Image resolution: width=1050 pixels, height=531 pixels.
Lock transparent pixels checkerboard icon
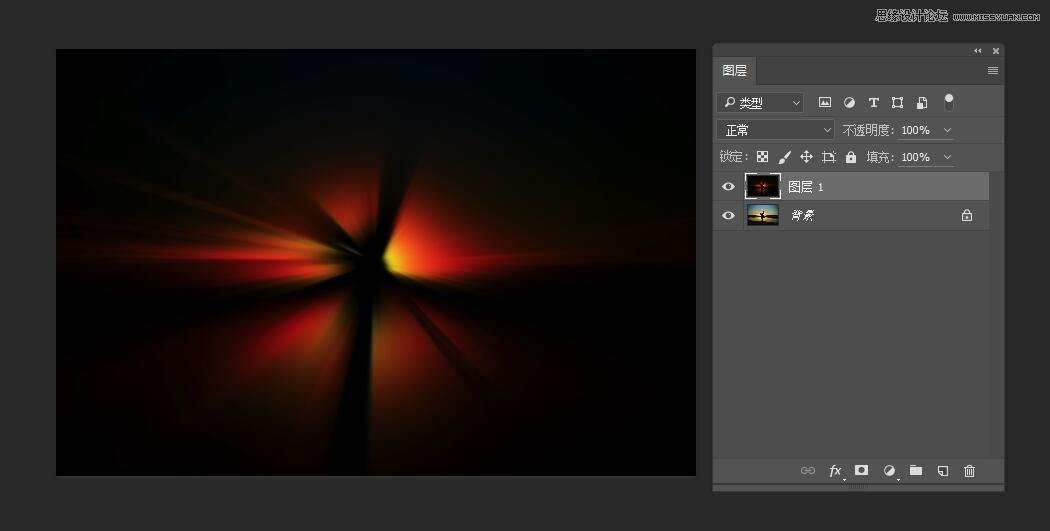click(x=762, y=157)
